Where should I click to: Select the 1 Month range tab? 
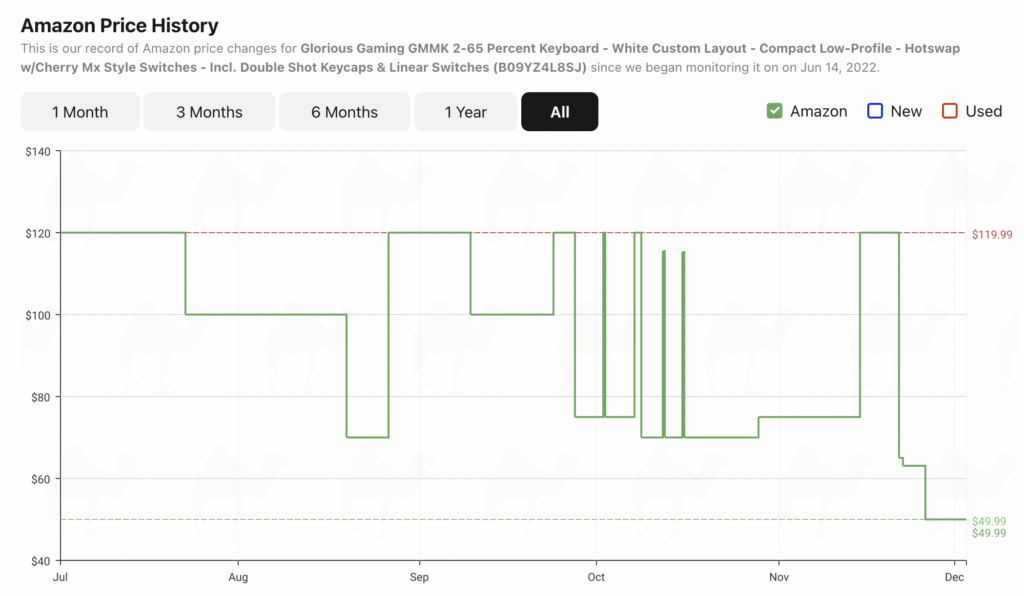[x=80, y=112]
